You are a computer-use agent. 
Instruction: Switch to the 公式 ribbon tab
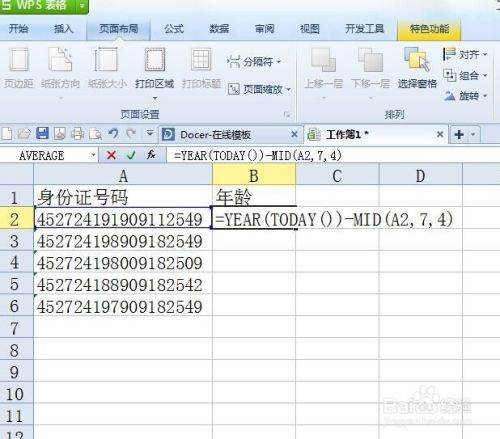174,29
